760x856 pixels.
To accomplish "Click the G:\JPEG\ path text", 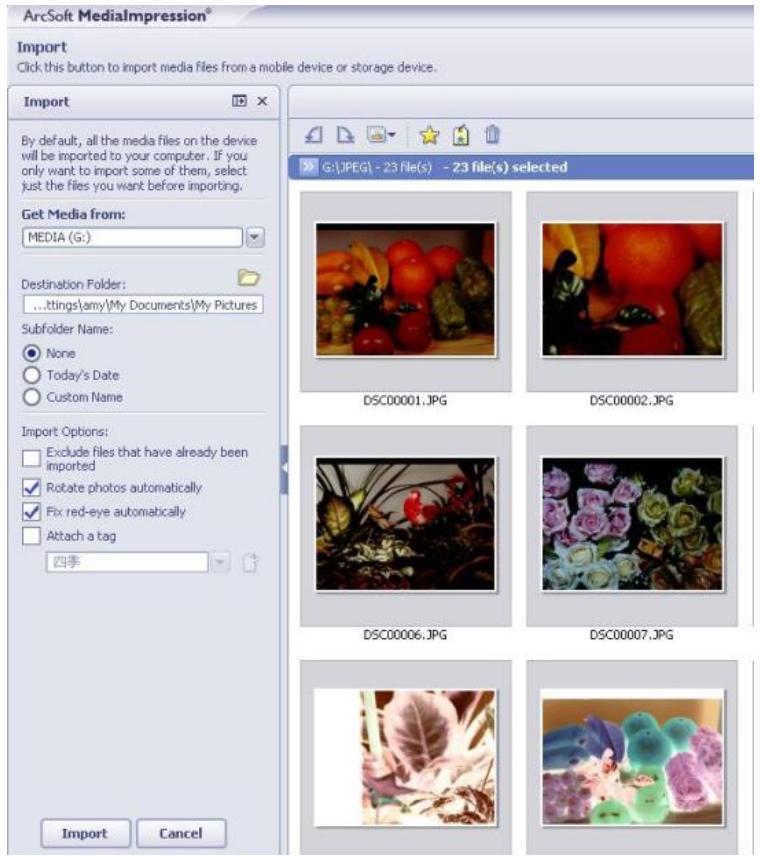I will point(346,167).
